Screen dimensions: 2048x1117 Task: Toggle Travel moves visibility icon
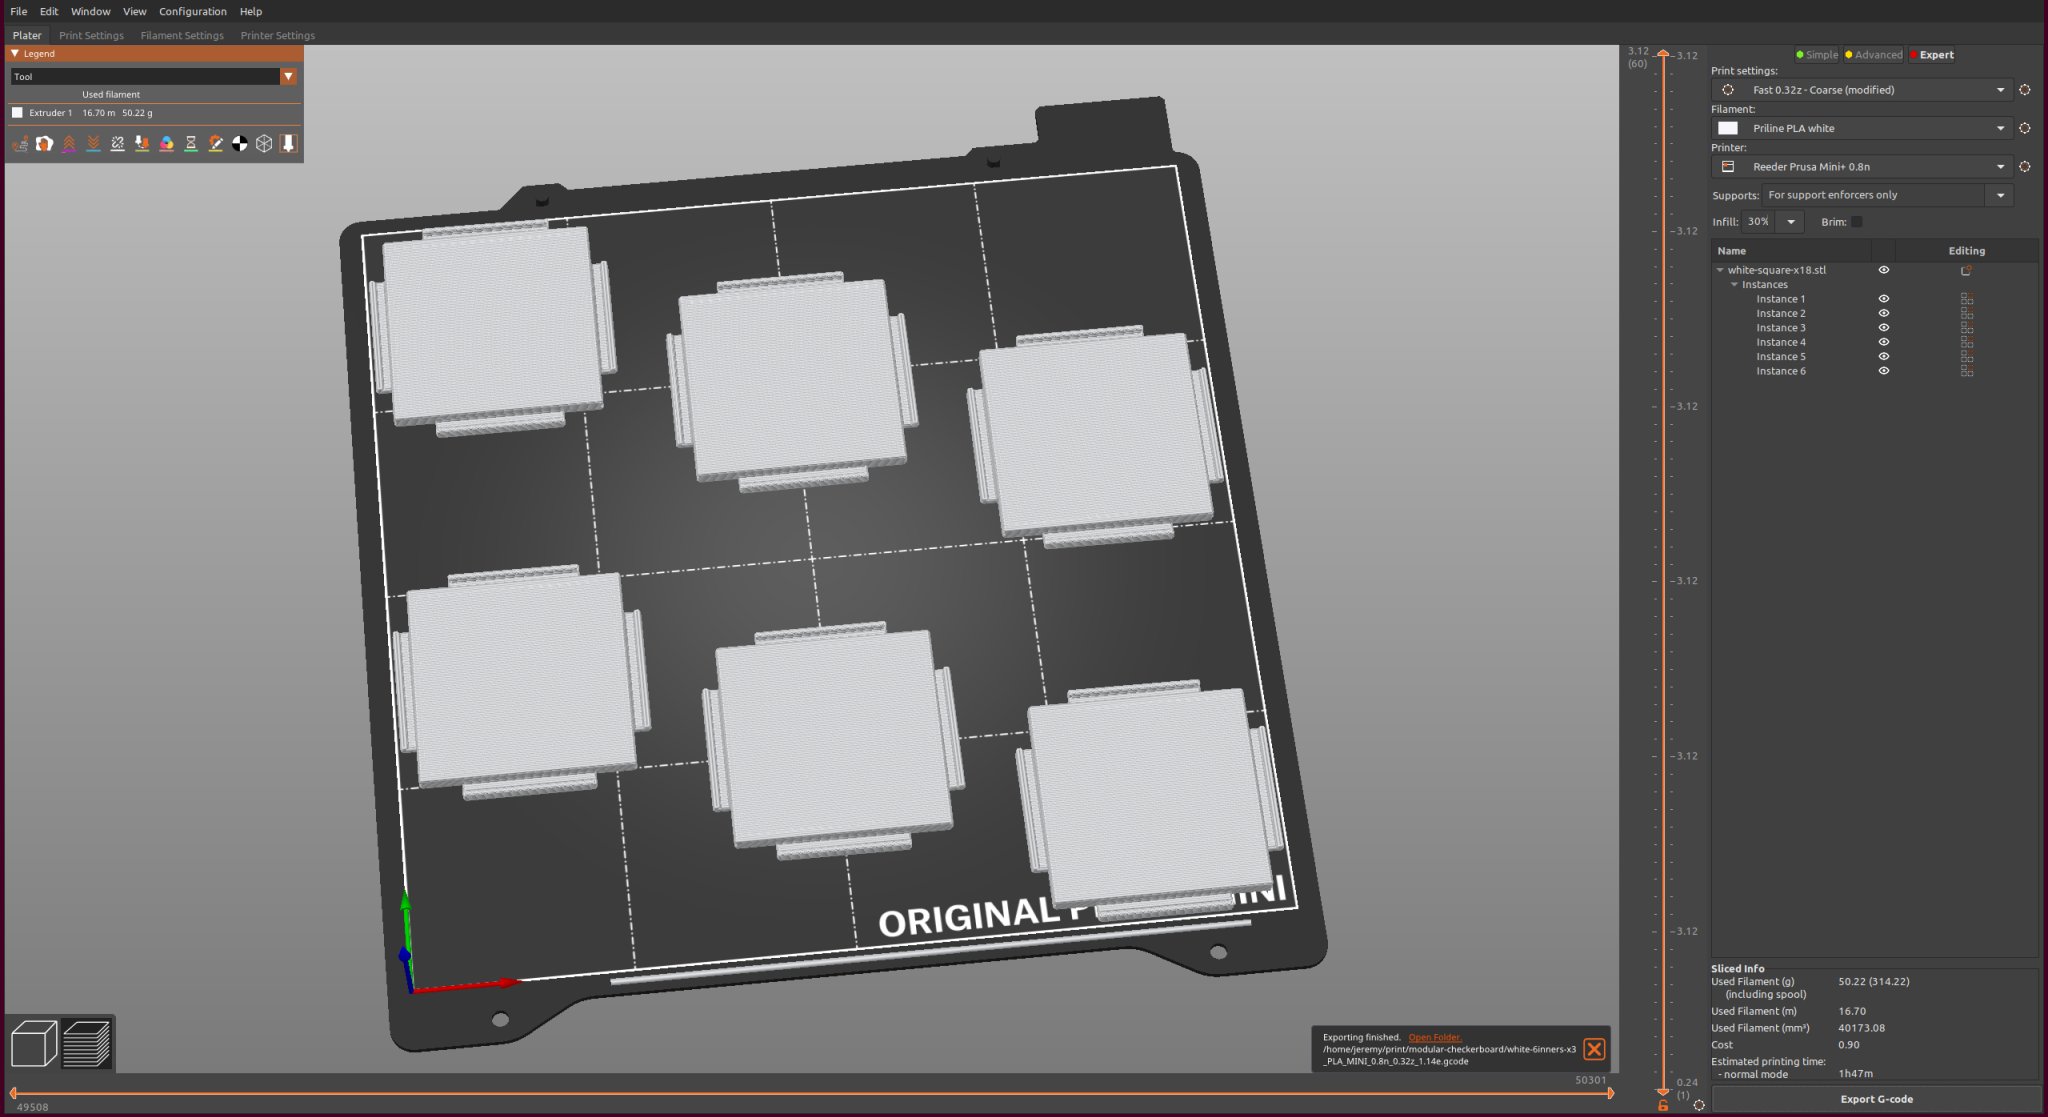tap(20, 144)
